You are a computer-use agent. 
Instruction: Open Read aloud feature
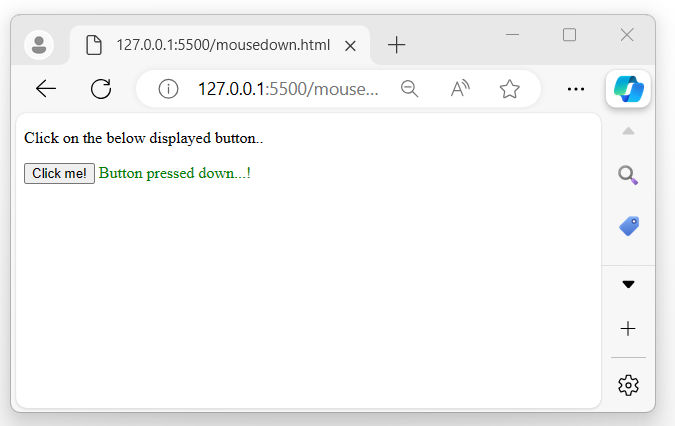pyautogui.click(x=460, y=89)
